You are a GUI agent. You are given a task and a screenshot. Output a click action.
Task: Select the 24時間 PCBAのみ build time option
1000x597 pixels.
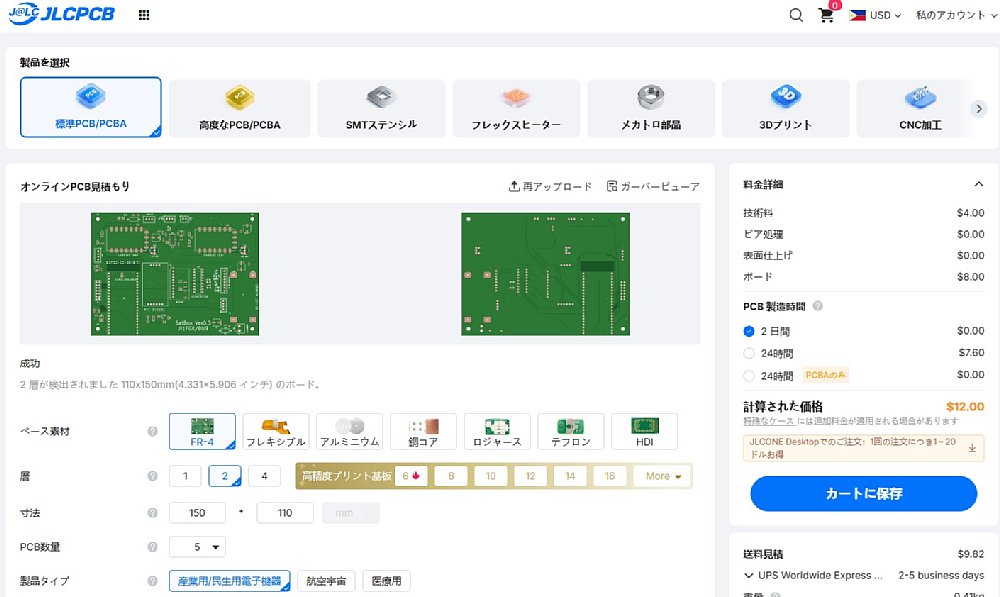(749, 376)
